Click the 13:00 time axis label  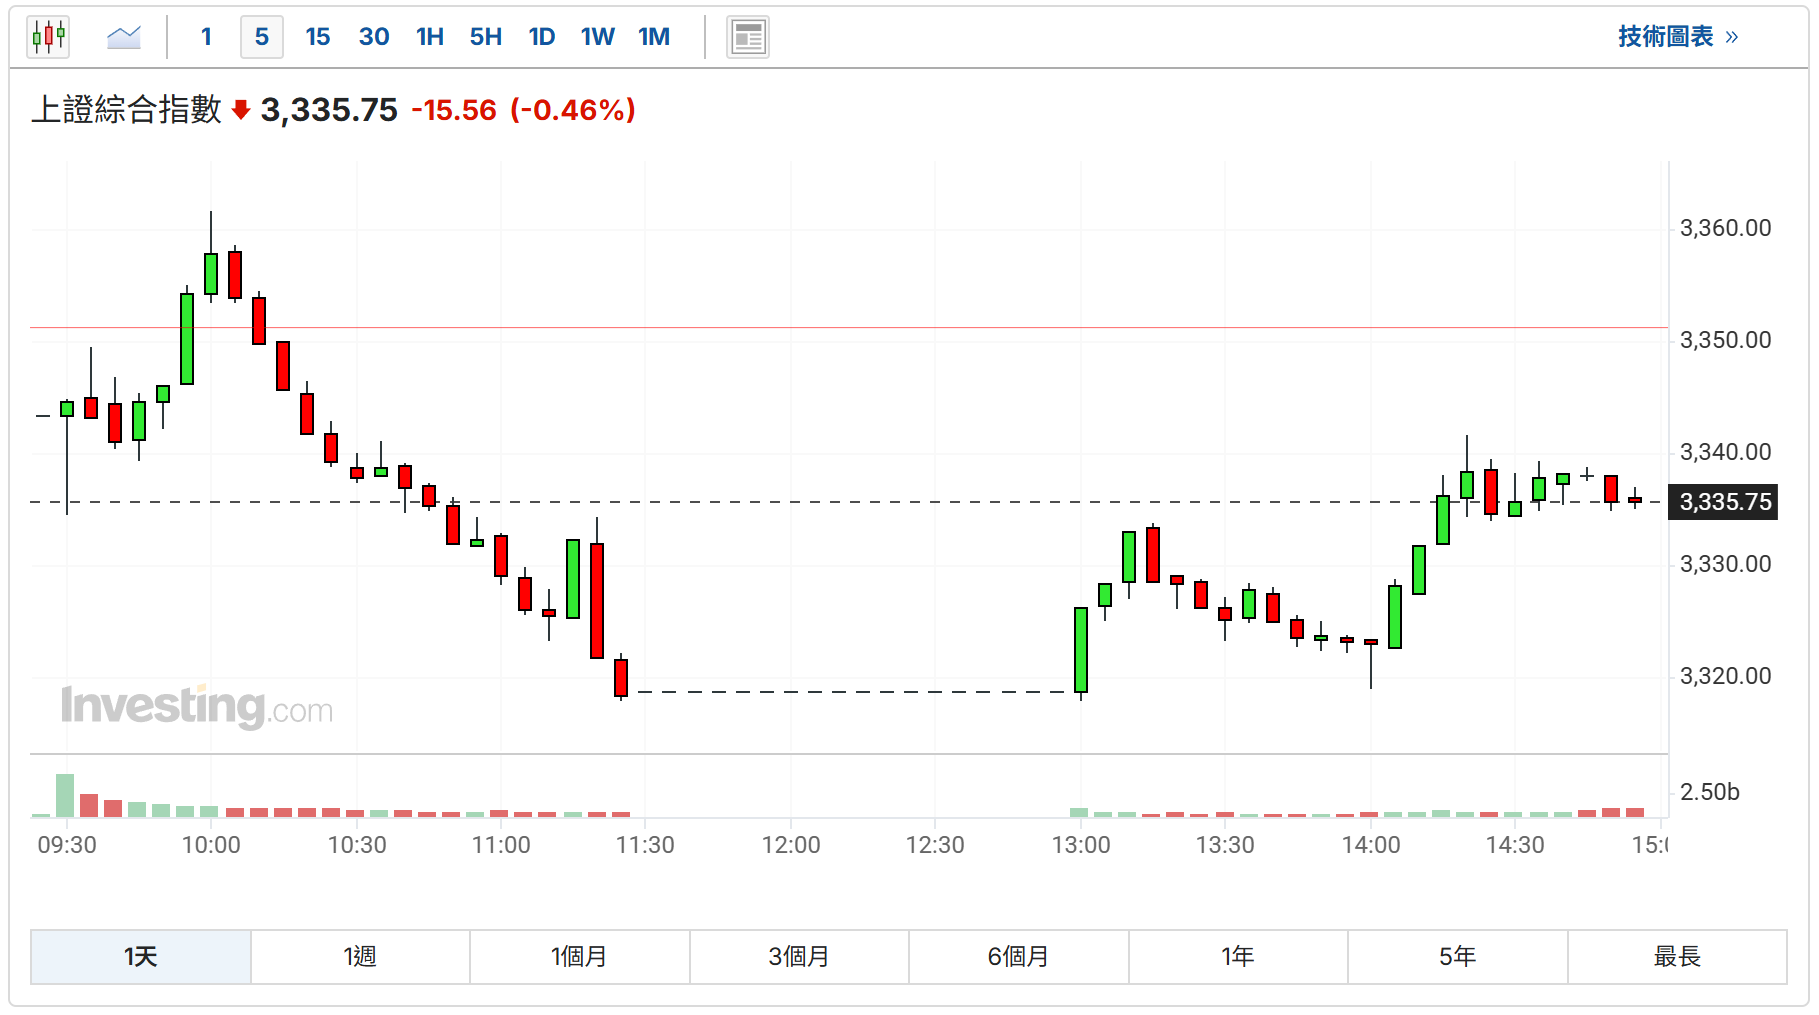[1081, 845]
